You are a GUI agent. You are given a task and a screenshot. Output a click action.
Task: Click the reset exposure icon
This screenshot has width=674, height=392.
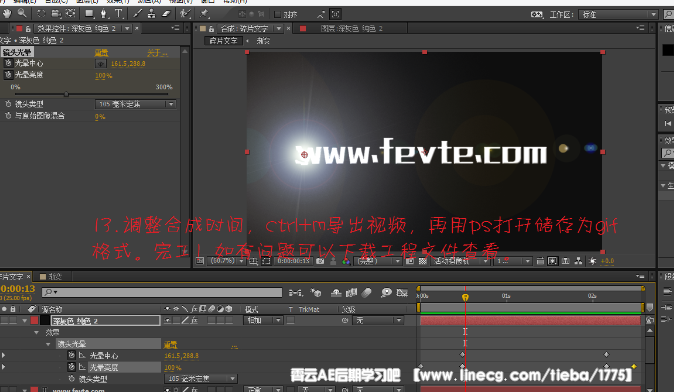tap(592, 261)
